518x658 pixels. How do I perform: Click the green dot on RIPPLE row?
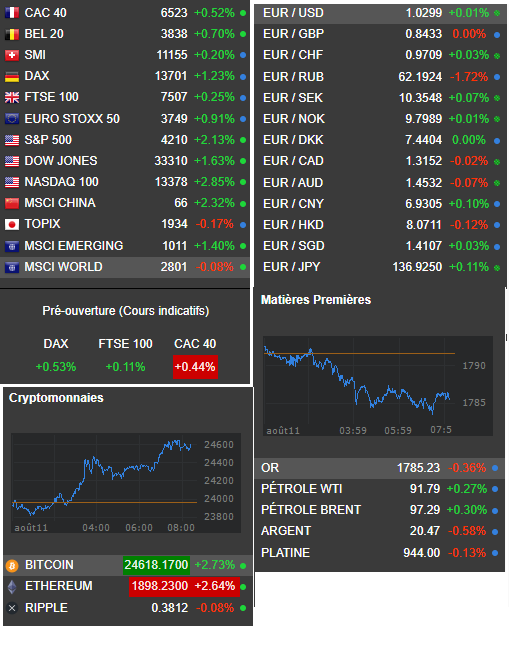(243, 608)
